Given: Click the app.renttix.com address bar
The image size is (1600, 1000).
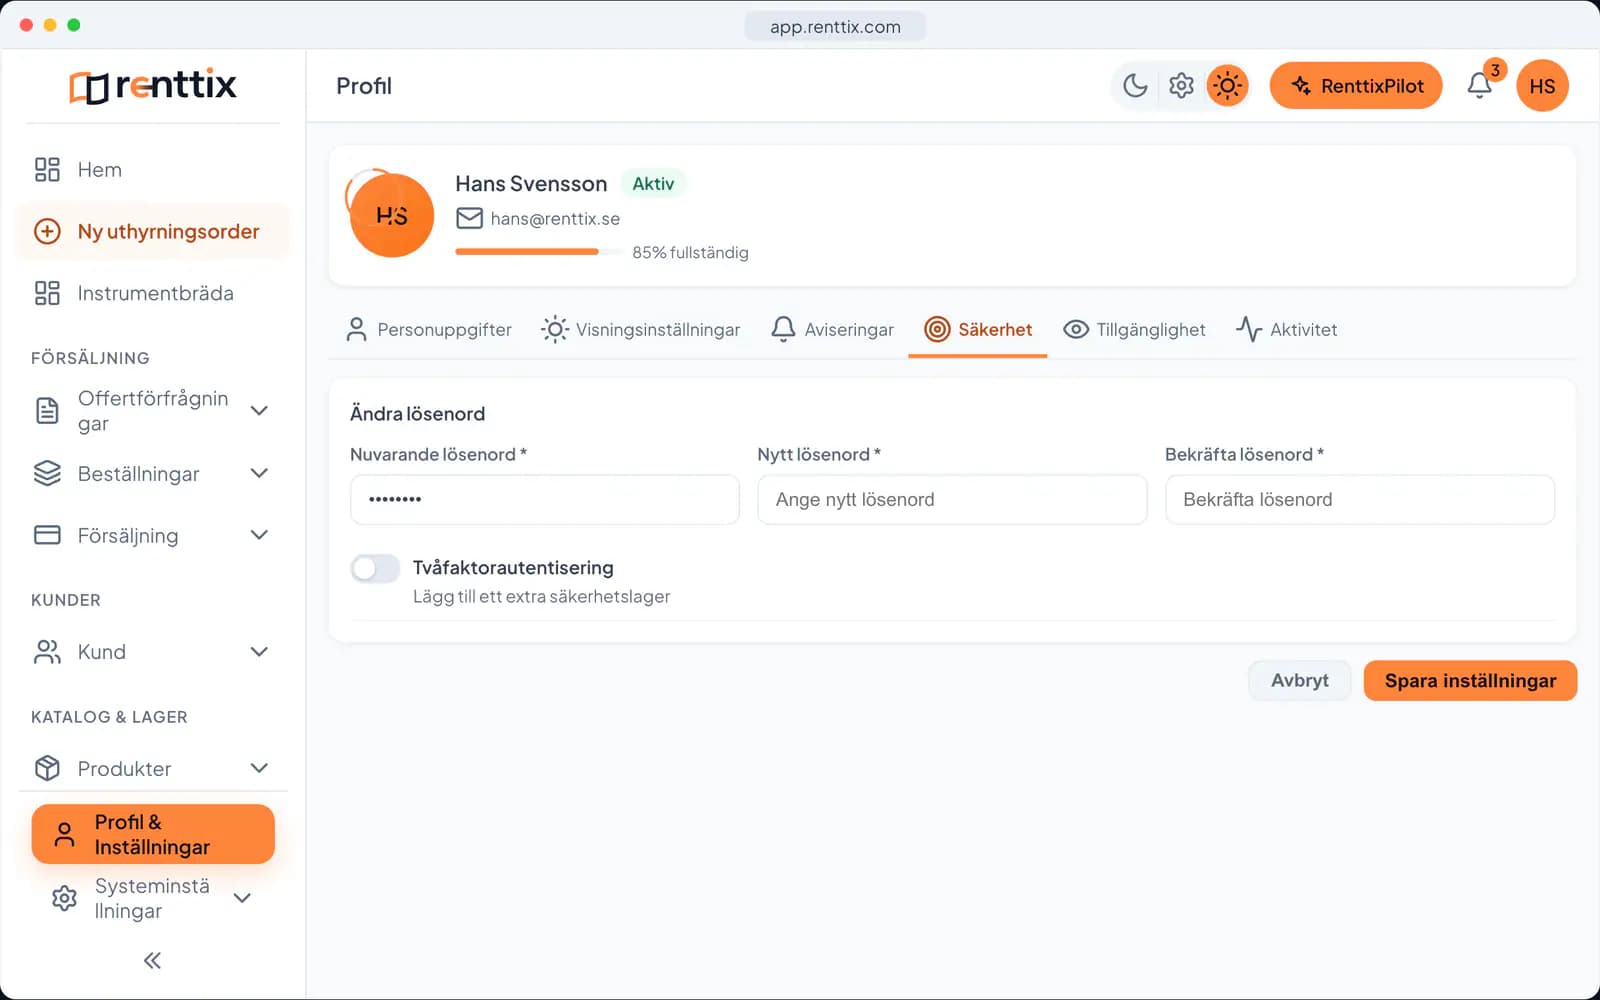Looking at the screenshot, I should (x=835, y=27).
